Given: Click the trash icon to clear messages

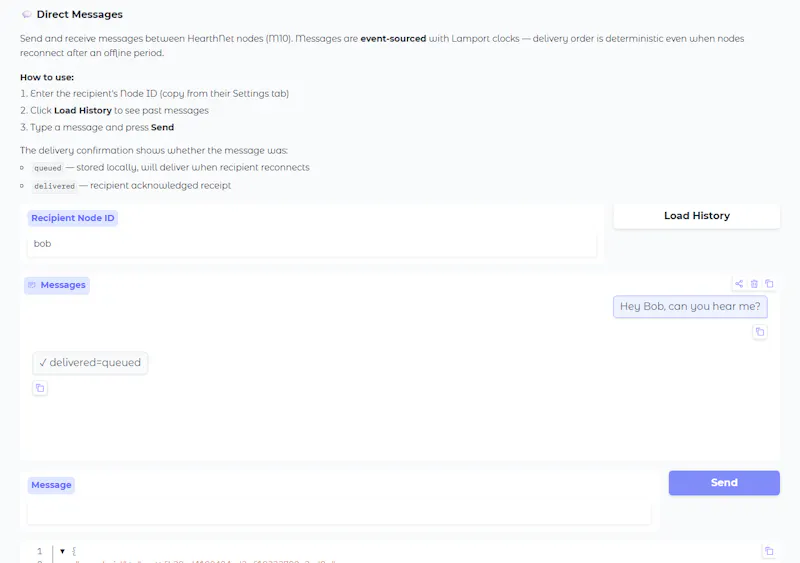Looking at the screenshot, I should click(754, 284).
